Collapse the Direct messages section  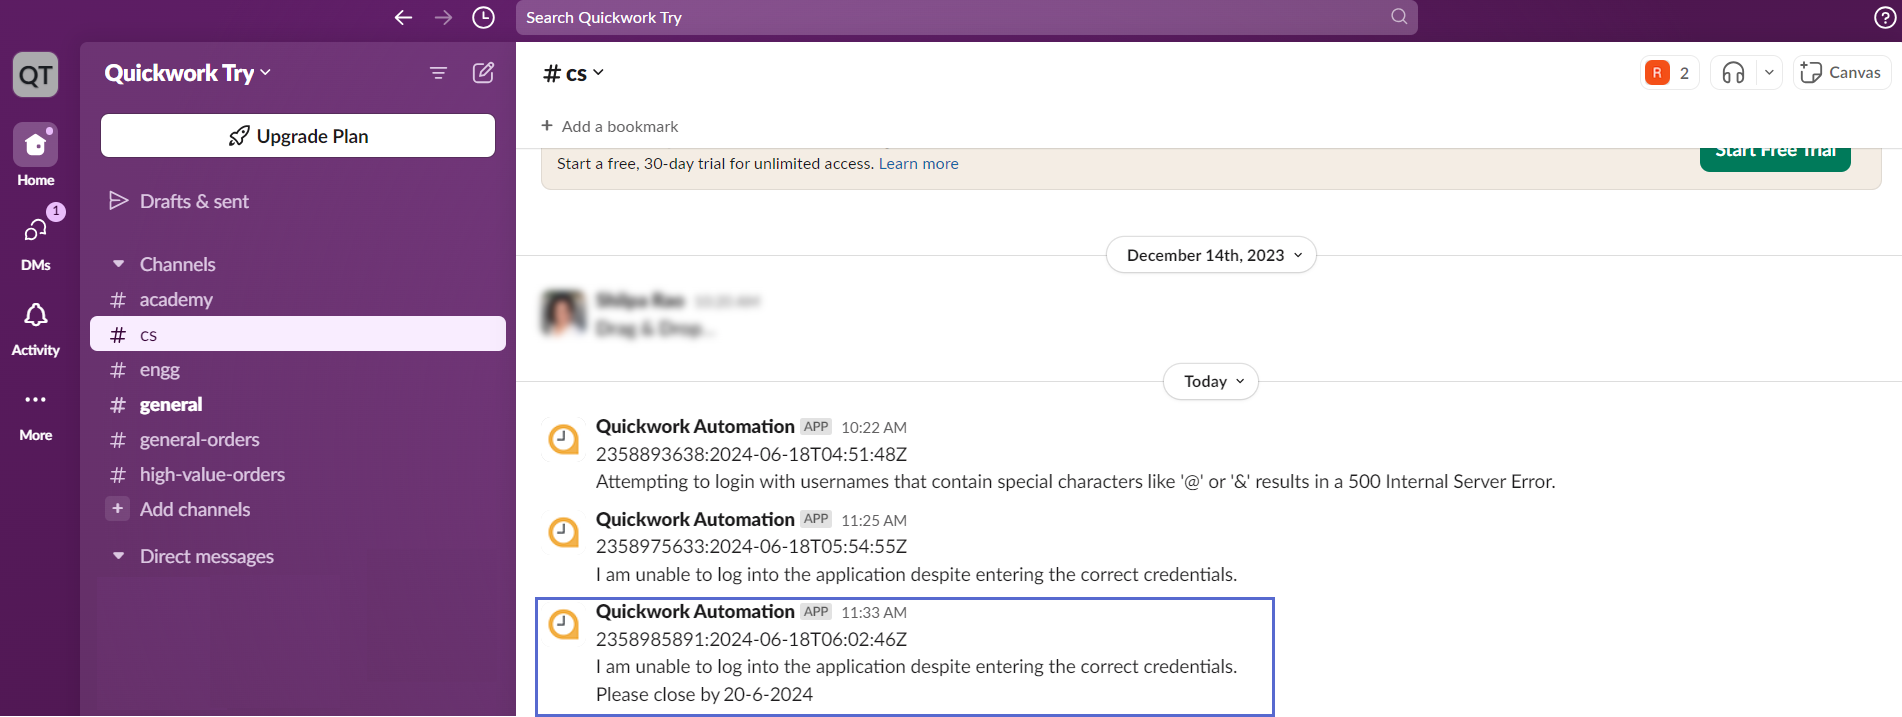118,556
